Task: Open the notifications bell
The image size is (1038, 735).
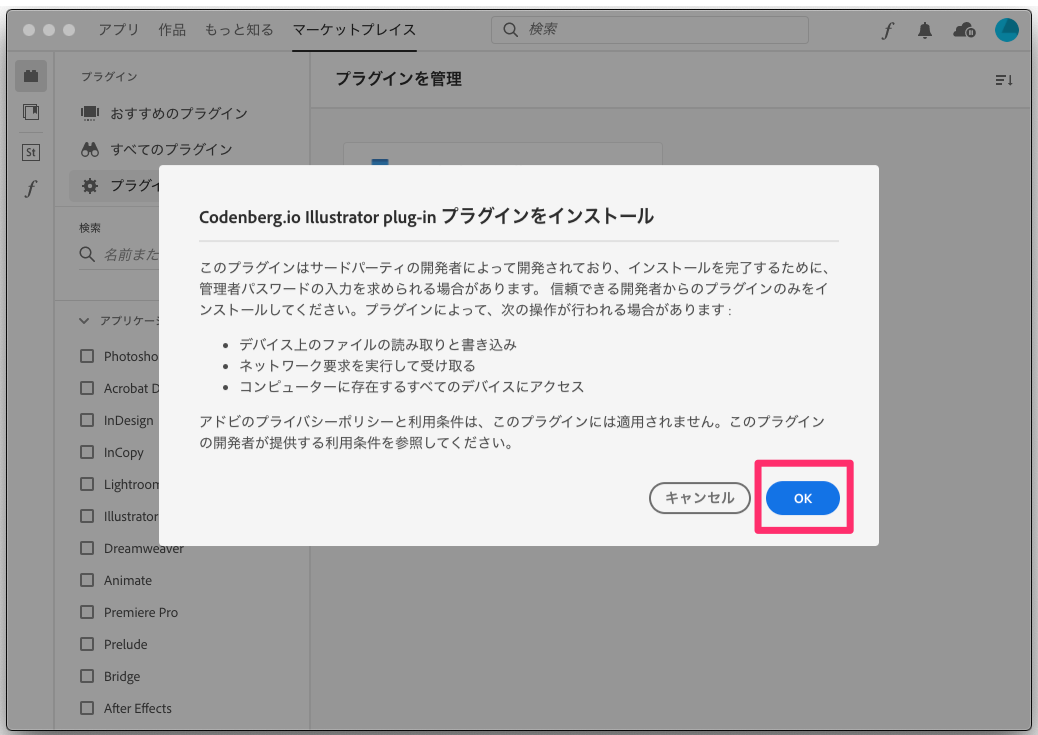Action: click(925, 30)
